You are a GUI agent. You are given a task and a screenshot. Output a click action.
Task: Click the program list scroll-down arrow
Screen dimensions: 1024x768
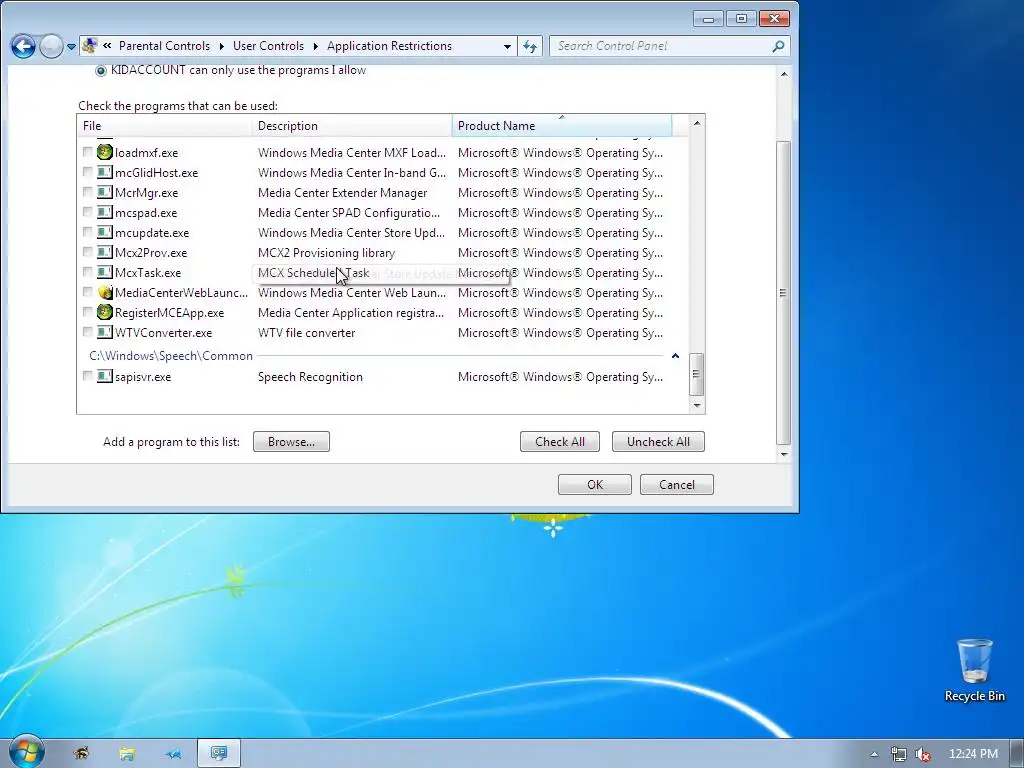(x=696, y=406)
